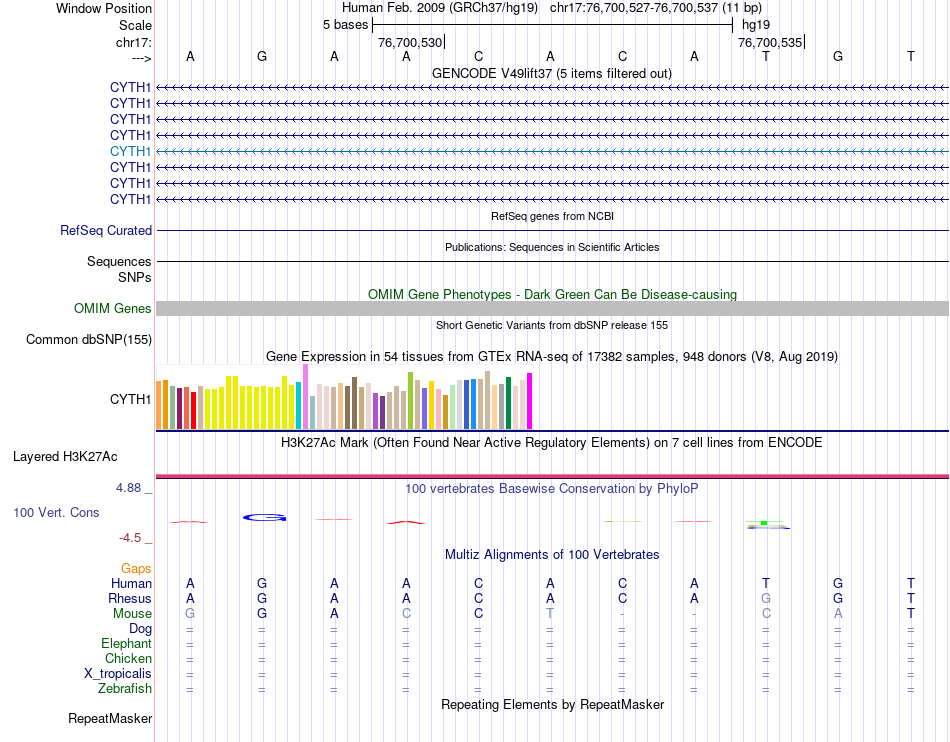950x742 pixels.
Task: Click the Gaps label in Multiz track
Action: tap(136, 568)
